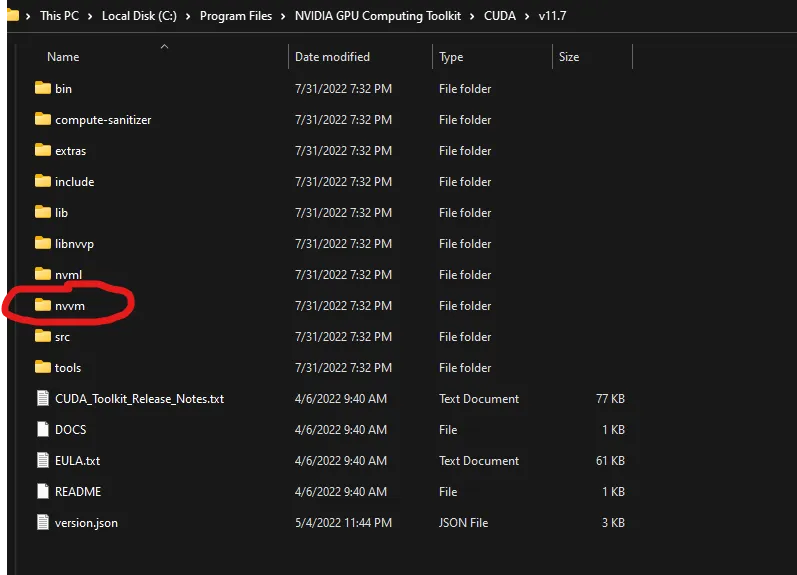Click Text Document type in EULA.txt row
Viewport: 797px width, 575px height.
click(479, 461)
